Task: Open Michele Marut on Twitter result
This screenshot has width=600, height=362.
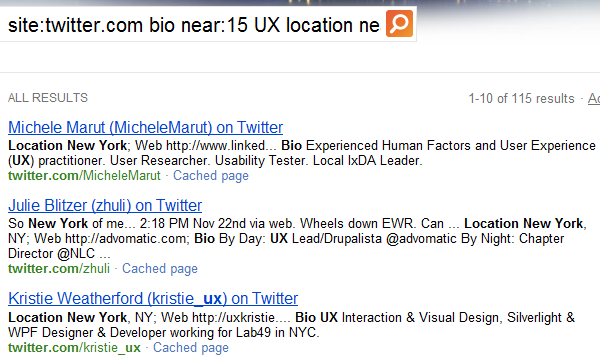Action: coord(145,127)
